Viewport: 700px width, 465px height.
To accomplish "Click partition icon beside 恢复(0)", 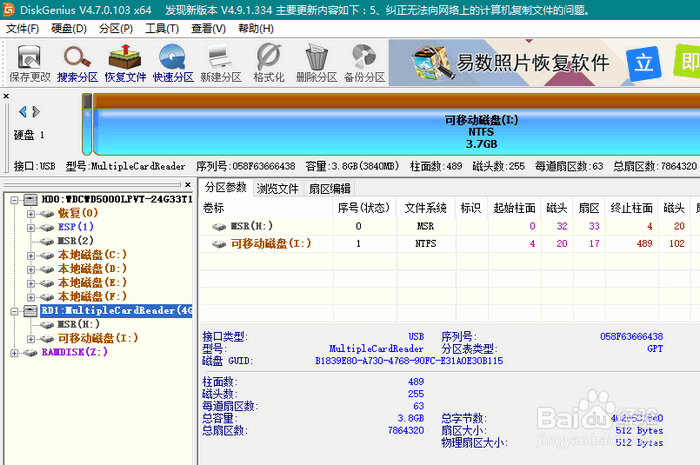I will click(47, 214).
